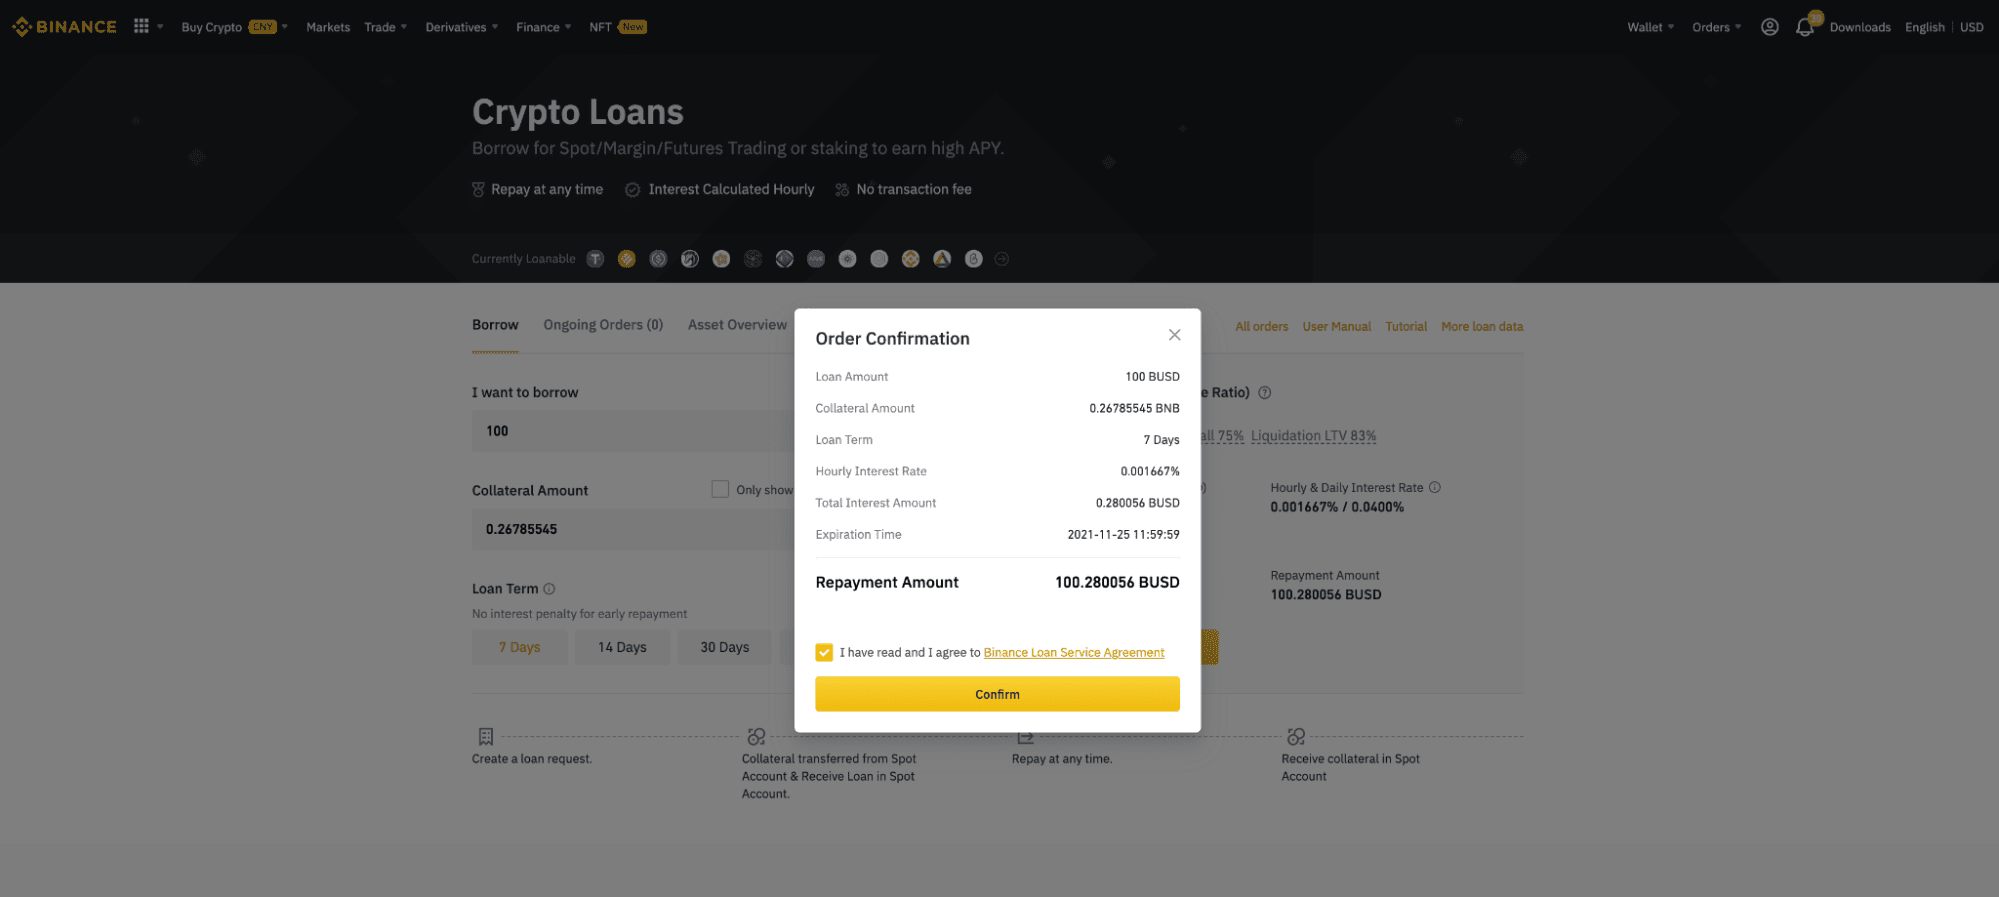This screenshot has width=1999, height=898.
Task: Expand the Finance dropdown menu
Action: tap(543, 27)
